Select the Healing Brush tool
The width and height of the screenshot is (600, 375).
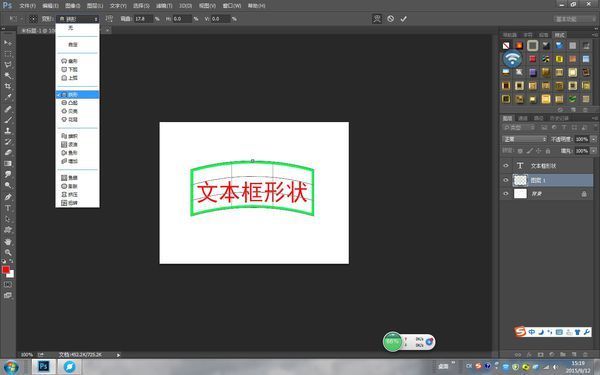click(8, 109)
